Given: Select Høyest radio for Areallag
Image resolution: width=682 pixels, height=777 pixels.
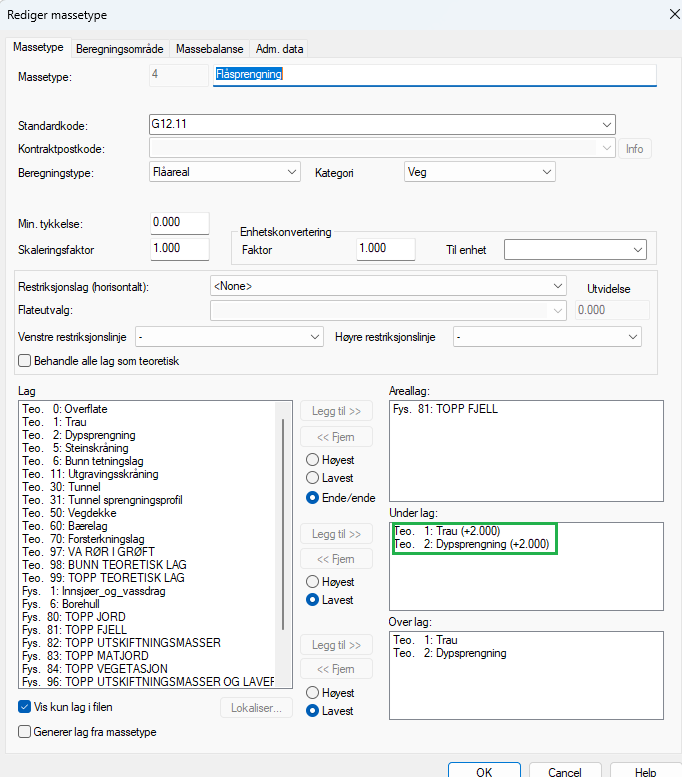Looking at the screenshot, I should click(x=312, y=460).
